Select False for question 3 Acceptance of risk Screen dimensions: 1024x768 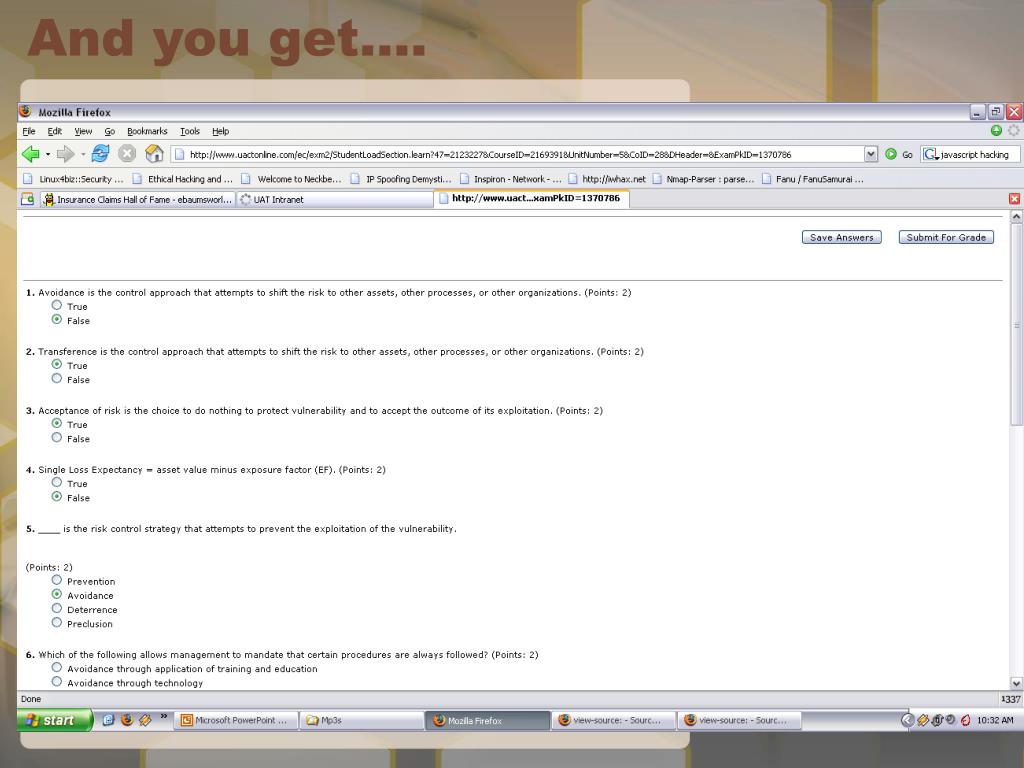[57, 438]
